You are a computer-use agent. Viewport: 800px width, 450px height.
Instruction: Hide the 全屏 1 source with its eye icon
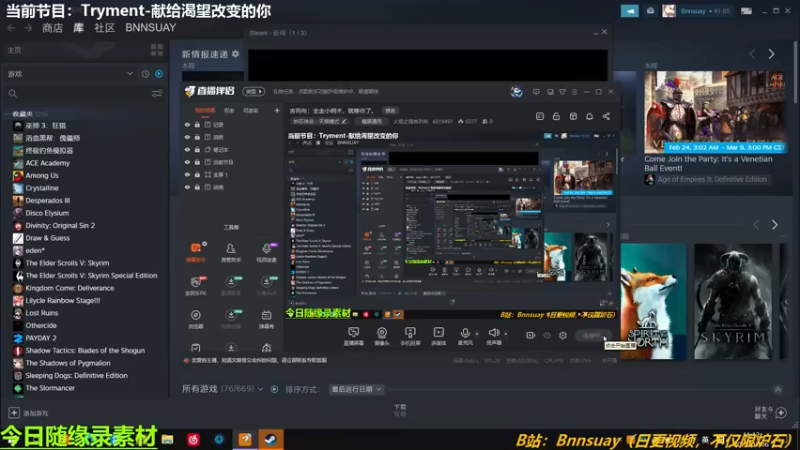(187, 174)
